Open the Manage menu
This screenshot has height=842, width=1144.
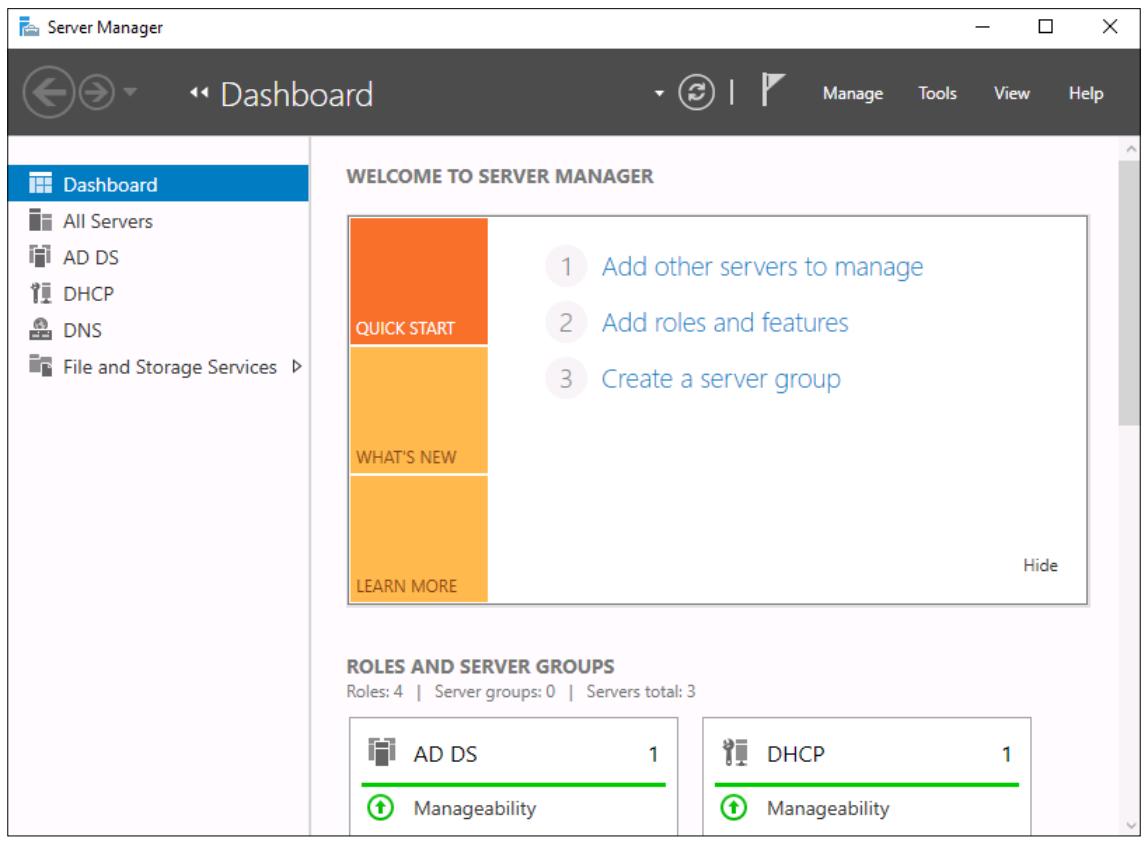(x=852, y=93)
